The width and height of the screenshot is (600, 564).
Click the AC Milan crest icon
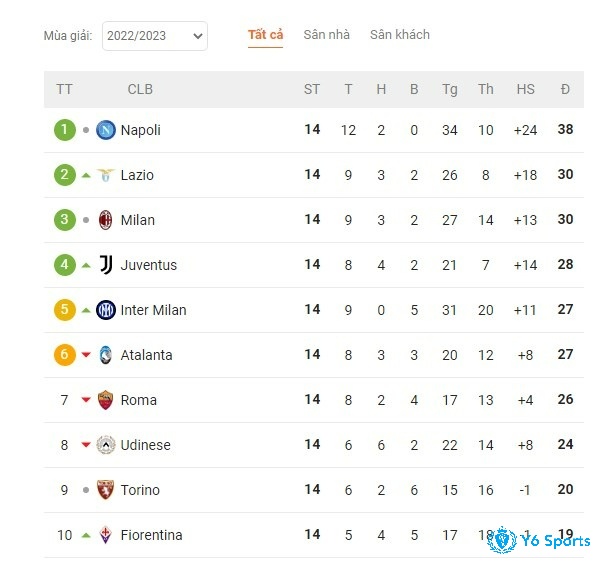106,220
